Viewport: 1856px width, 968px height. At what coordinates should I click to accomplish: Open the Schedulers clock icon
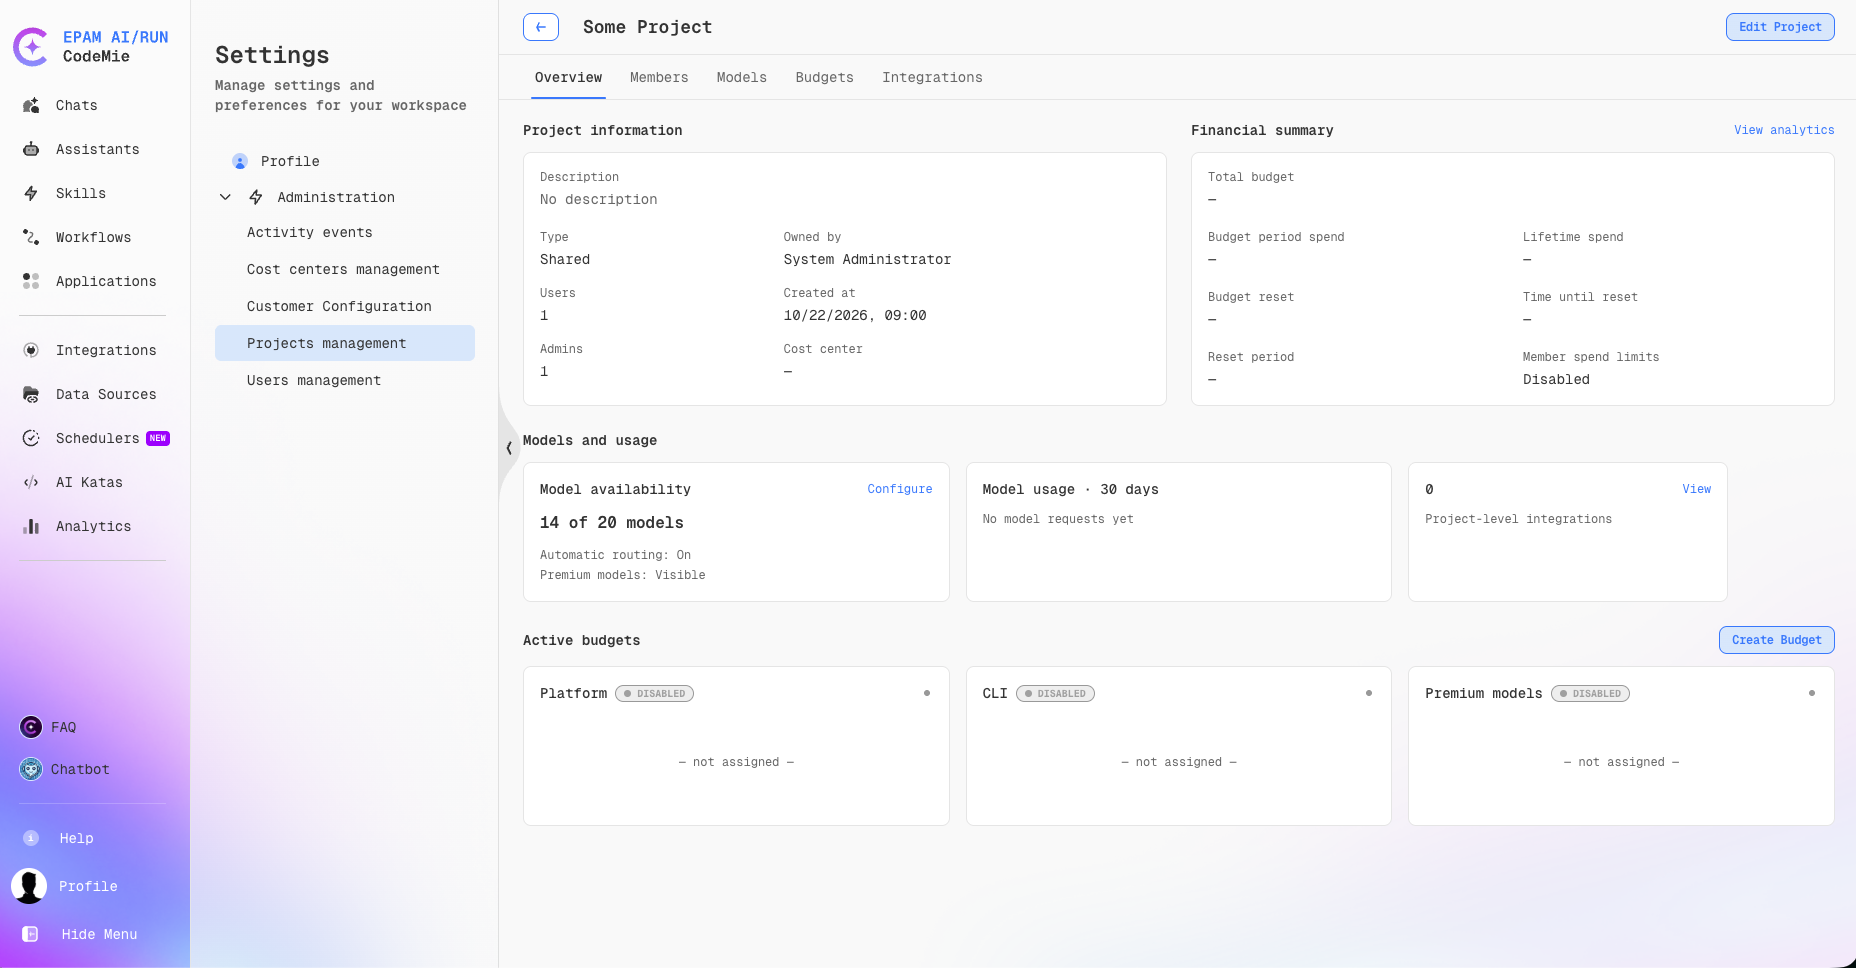click(x=31, y=438)
